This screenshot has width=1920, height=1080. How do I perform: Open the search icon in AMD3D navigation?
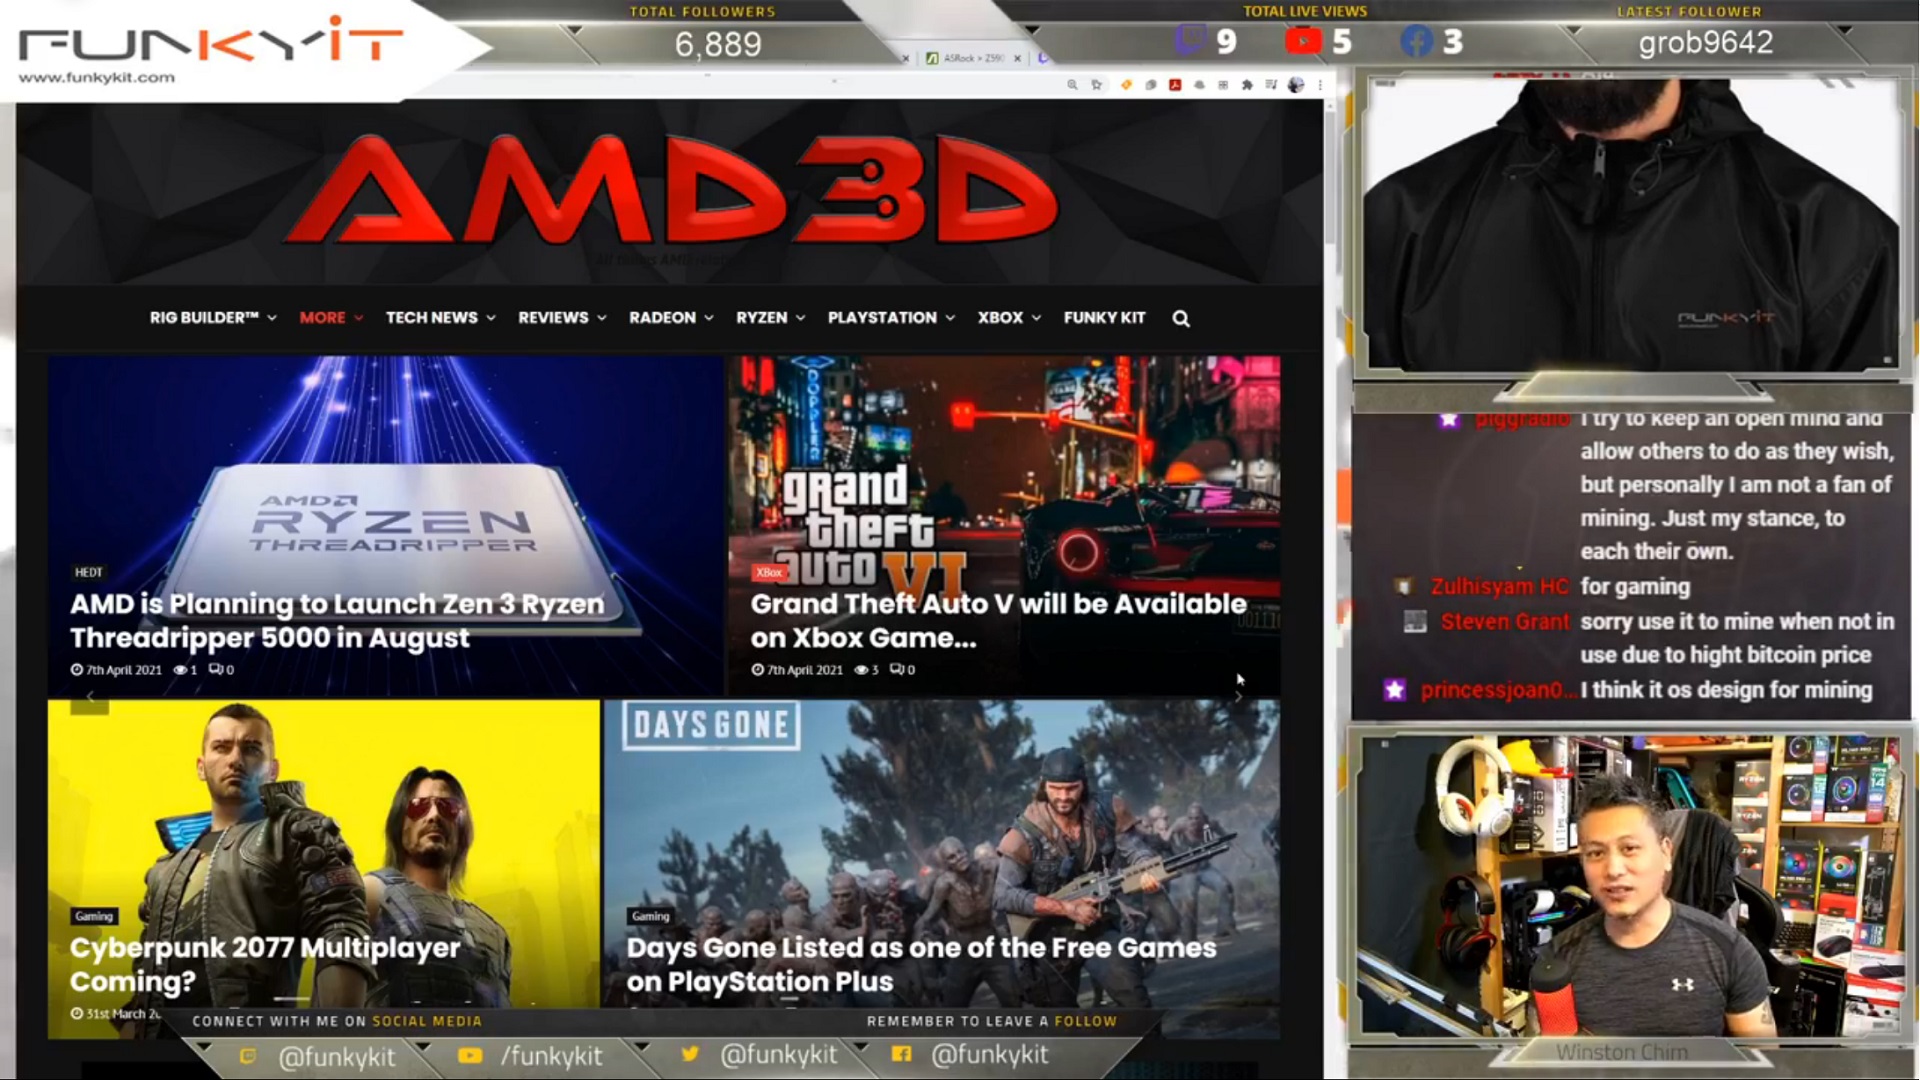pos(1181,318)
